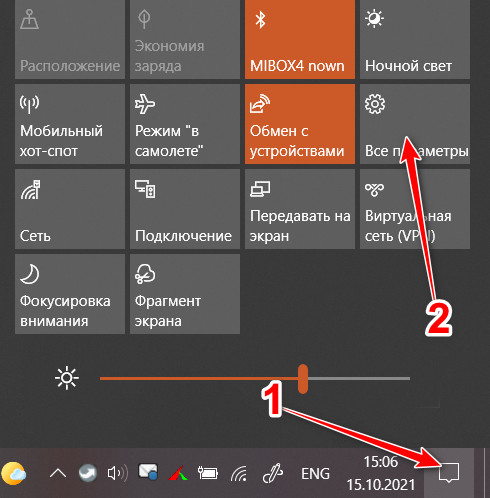Viewport: 490px width, 498px height.
Task: Toggle Ночной свет night light tile
Action: point(415,39)
